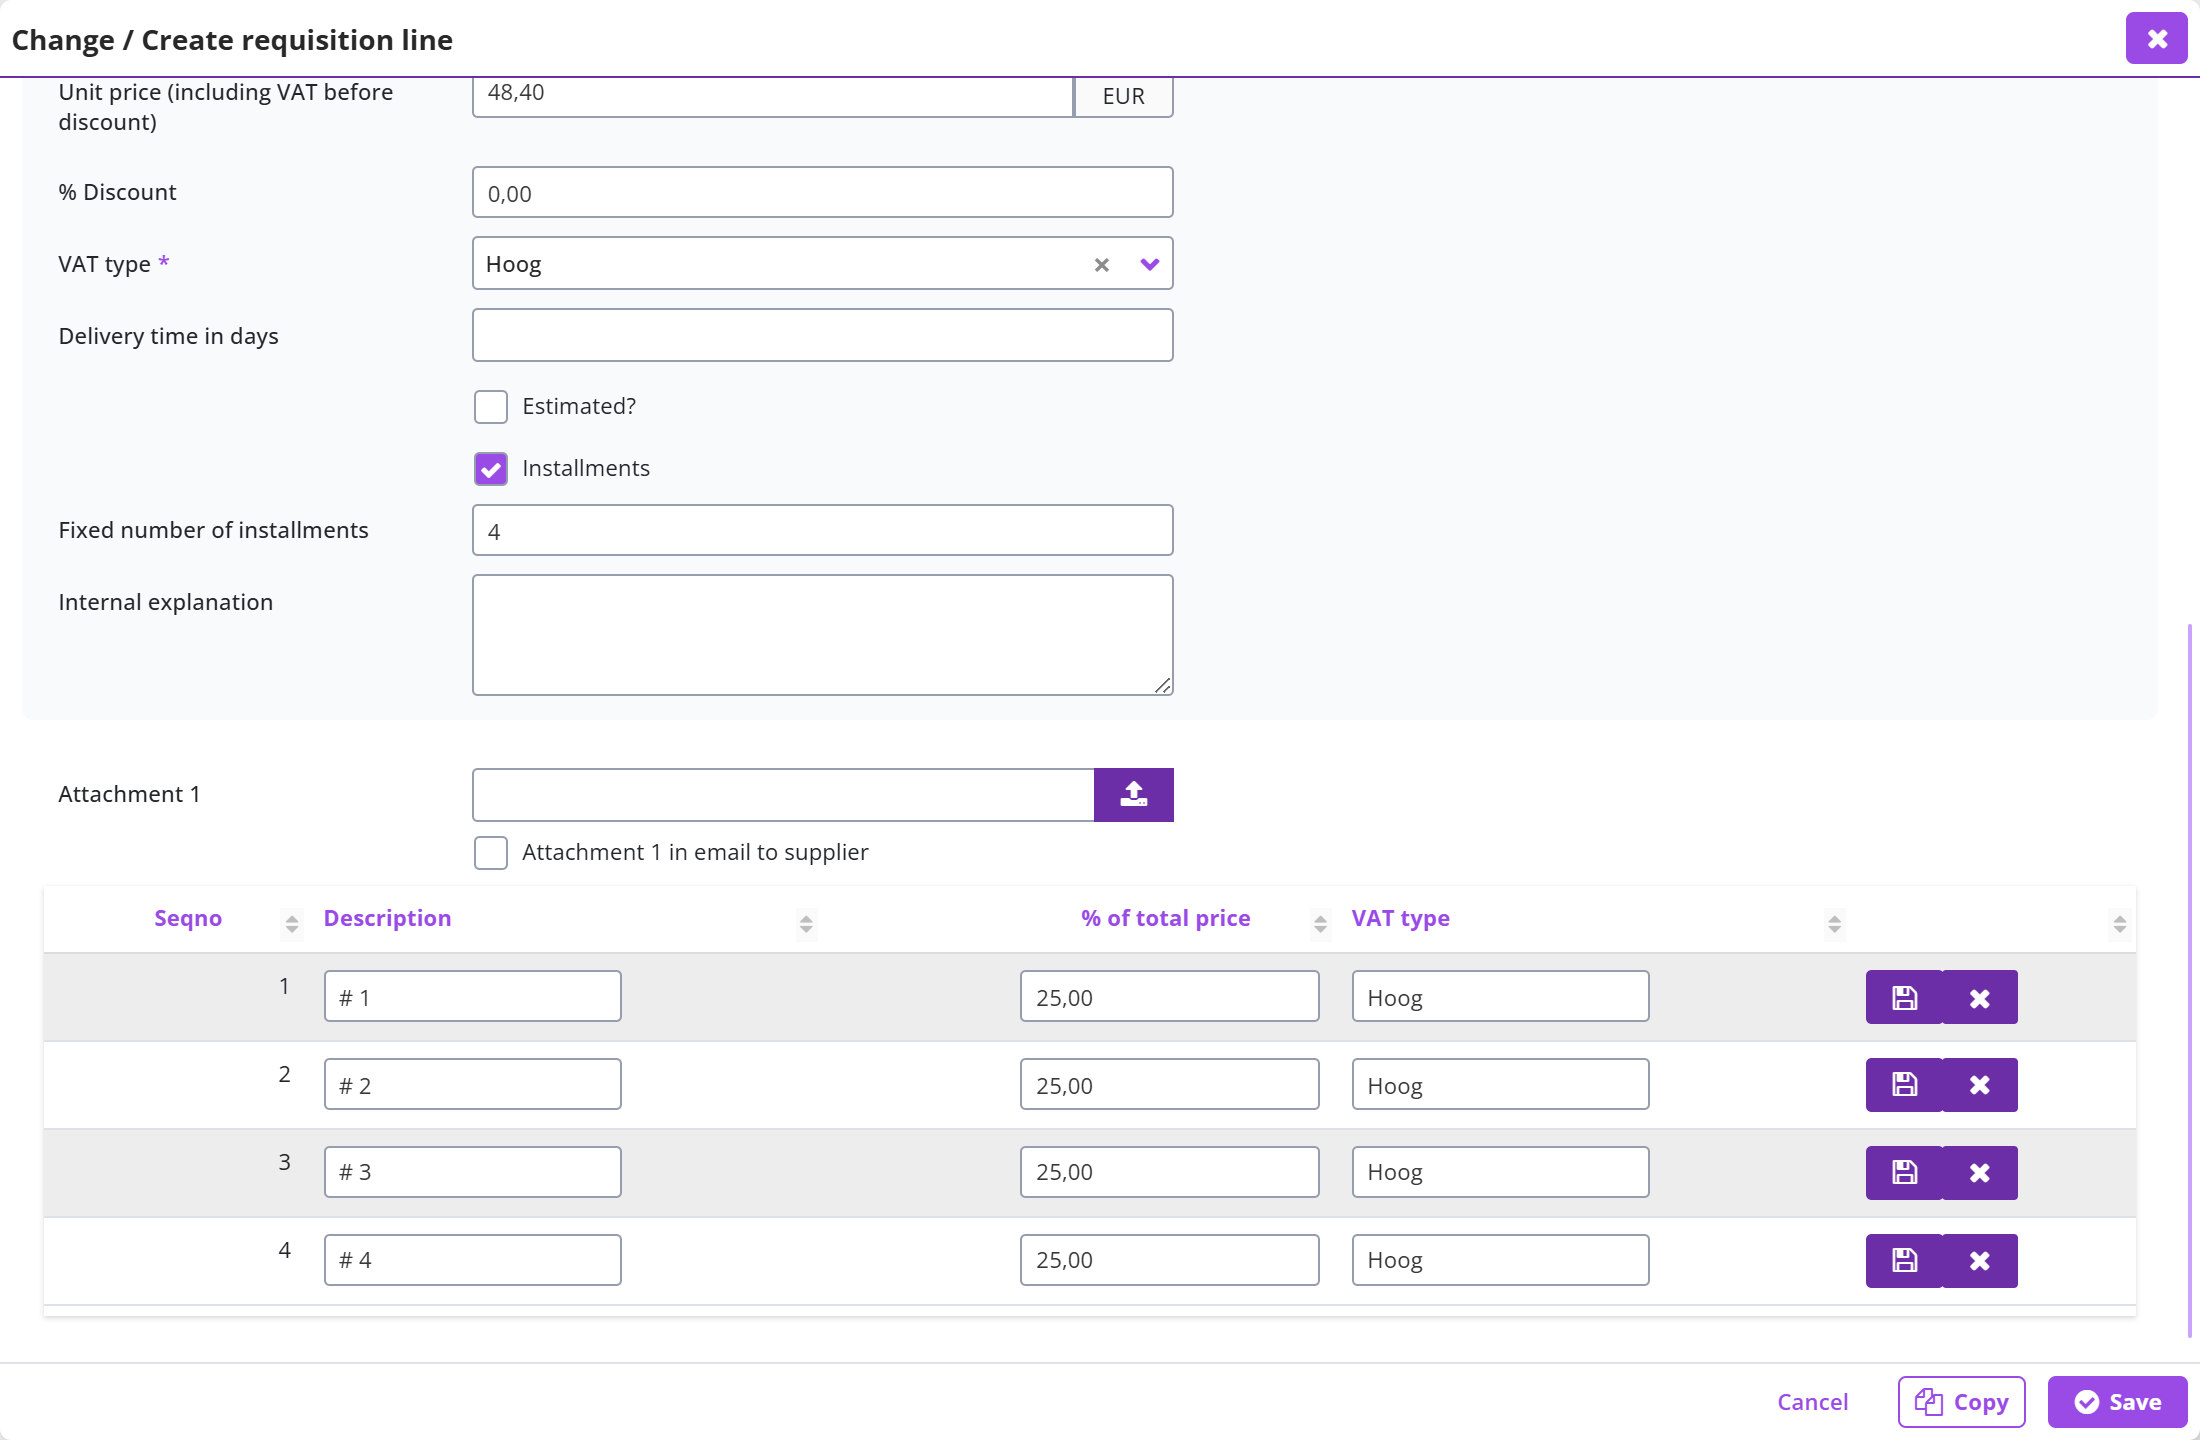2200x1440 pixels.
Task: Focus the Fixed number of installments field
Action: point(822,530)
